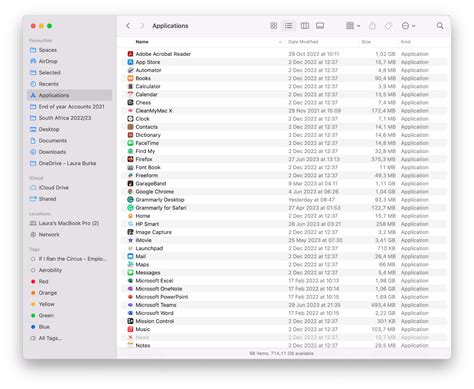Open Recents in the sidebar

coord(69,84)
